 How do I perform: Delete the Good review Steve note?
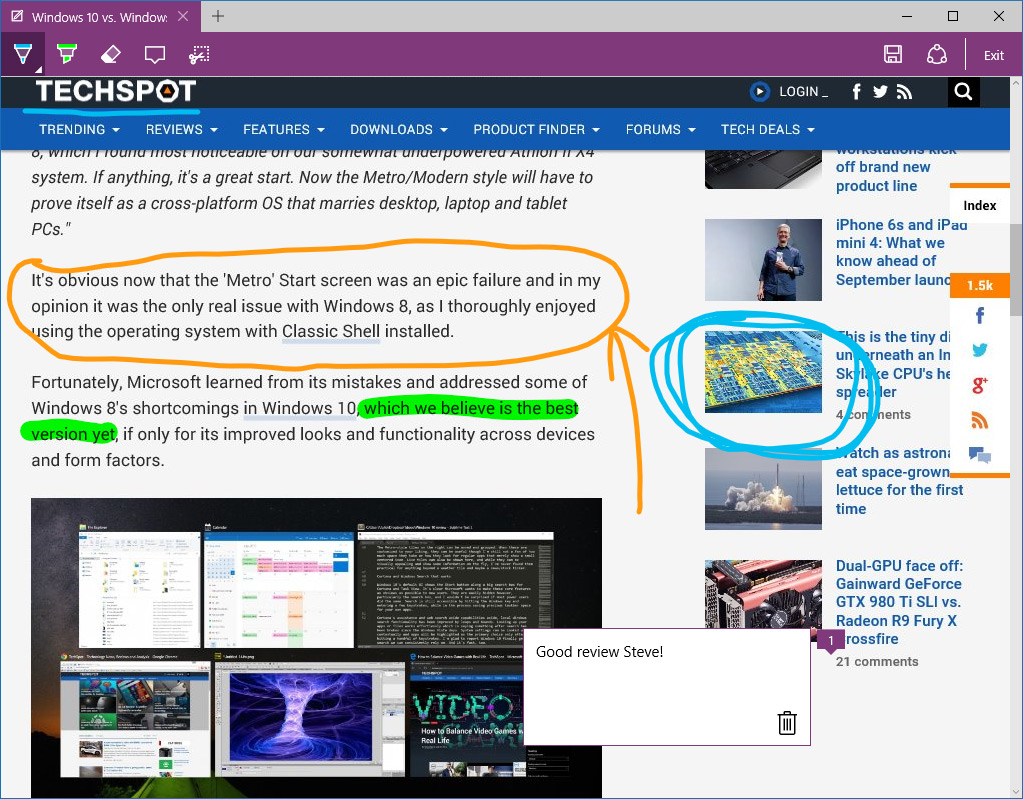pos(787,723)
